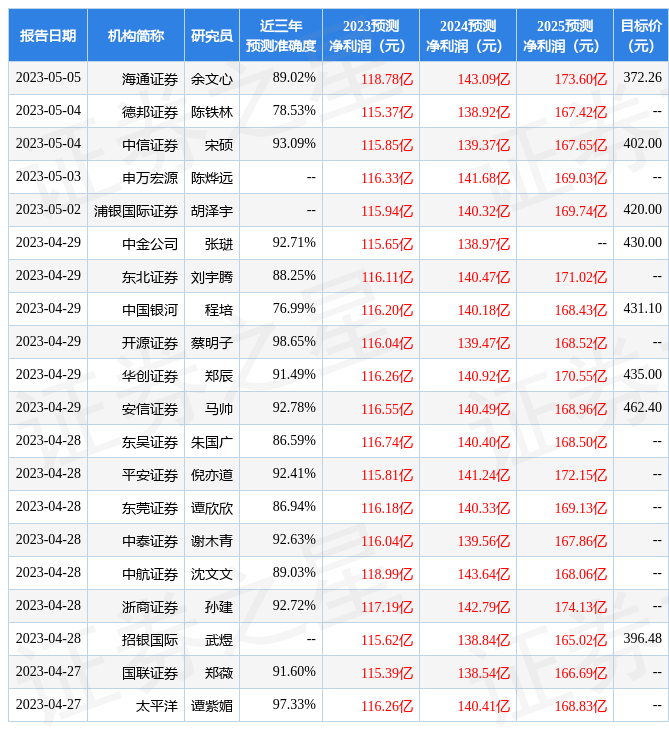Click 2025 forecast 174.13亿

[x=581, y=608]
